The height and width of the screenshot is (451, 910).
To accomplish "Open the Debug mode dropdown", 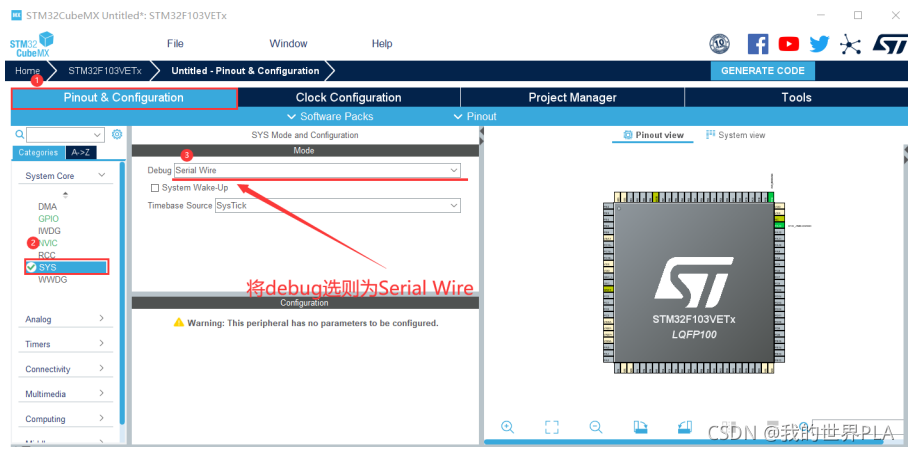I will tap(317, 171).
